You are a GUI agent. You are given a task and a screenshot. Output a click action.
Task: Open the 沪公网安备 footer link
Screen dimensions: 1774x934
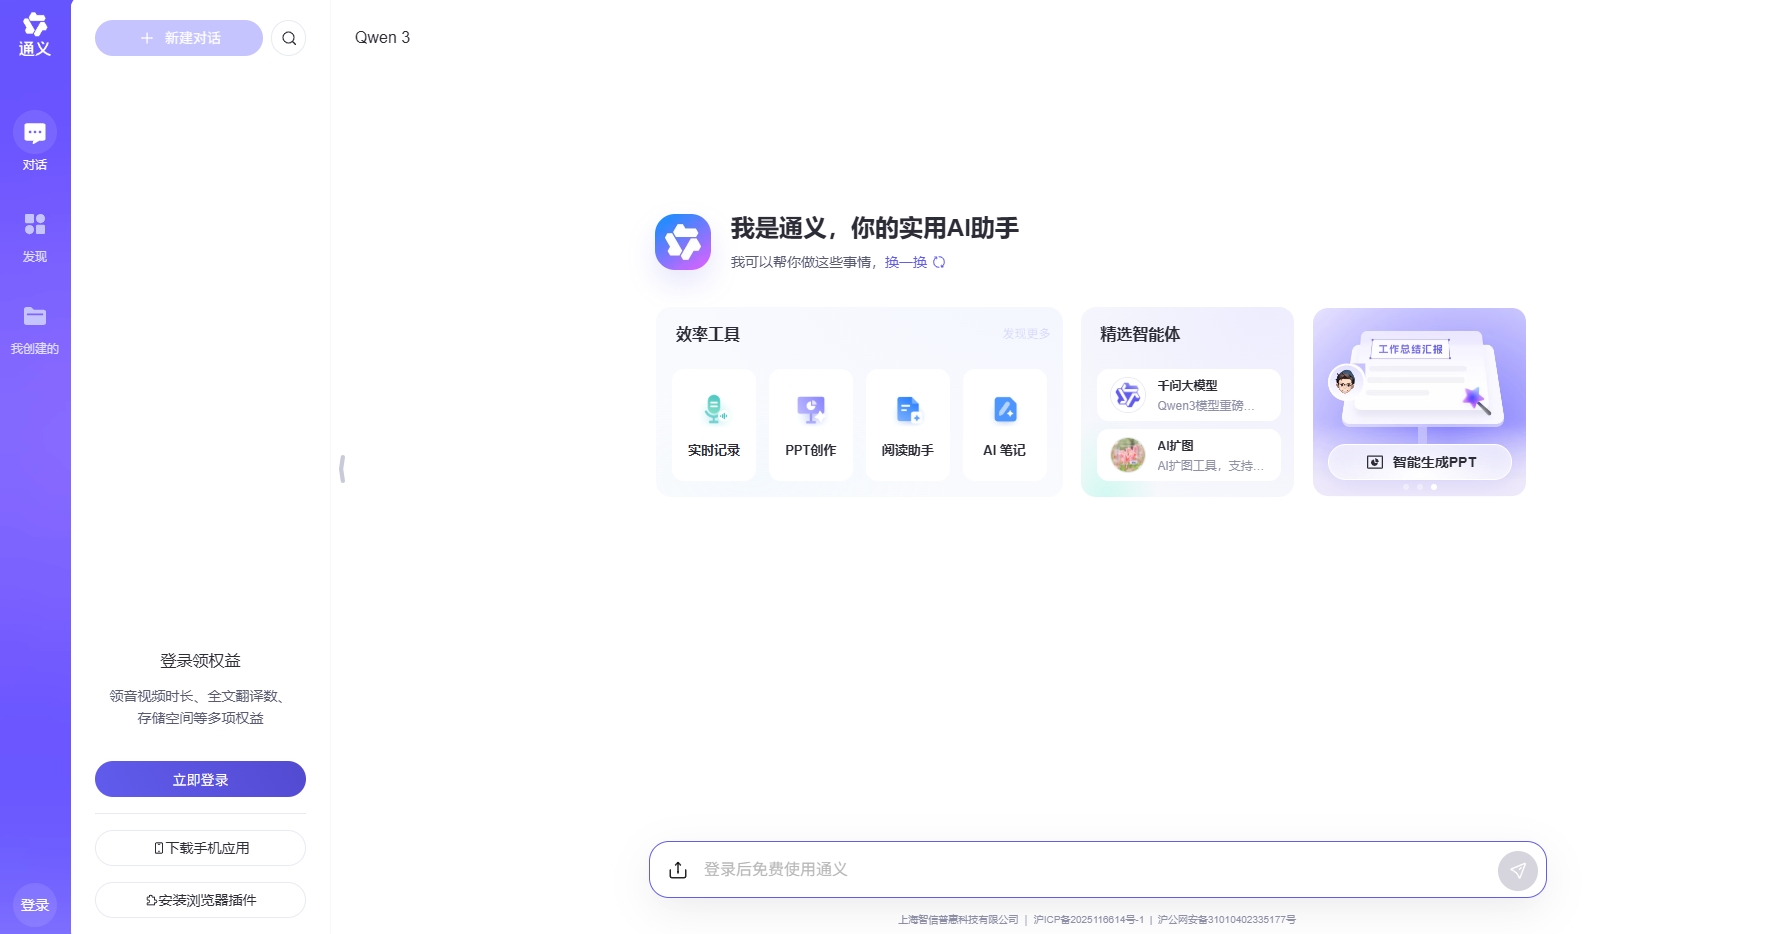(x=1227, y=920)
